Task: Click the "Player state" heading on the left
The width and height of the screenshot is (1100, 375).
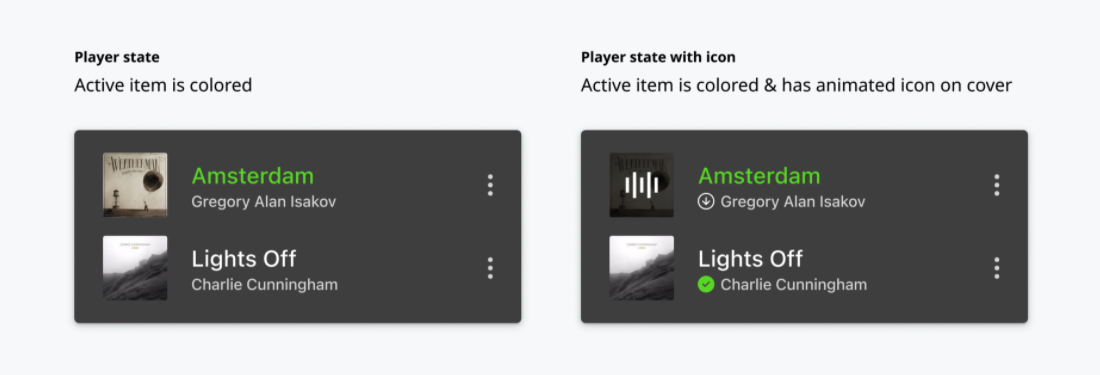Action: tap(116, 57)
